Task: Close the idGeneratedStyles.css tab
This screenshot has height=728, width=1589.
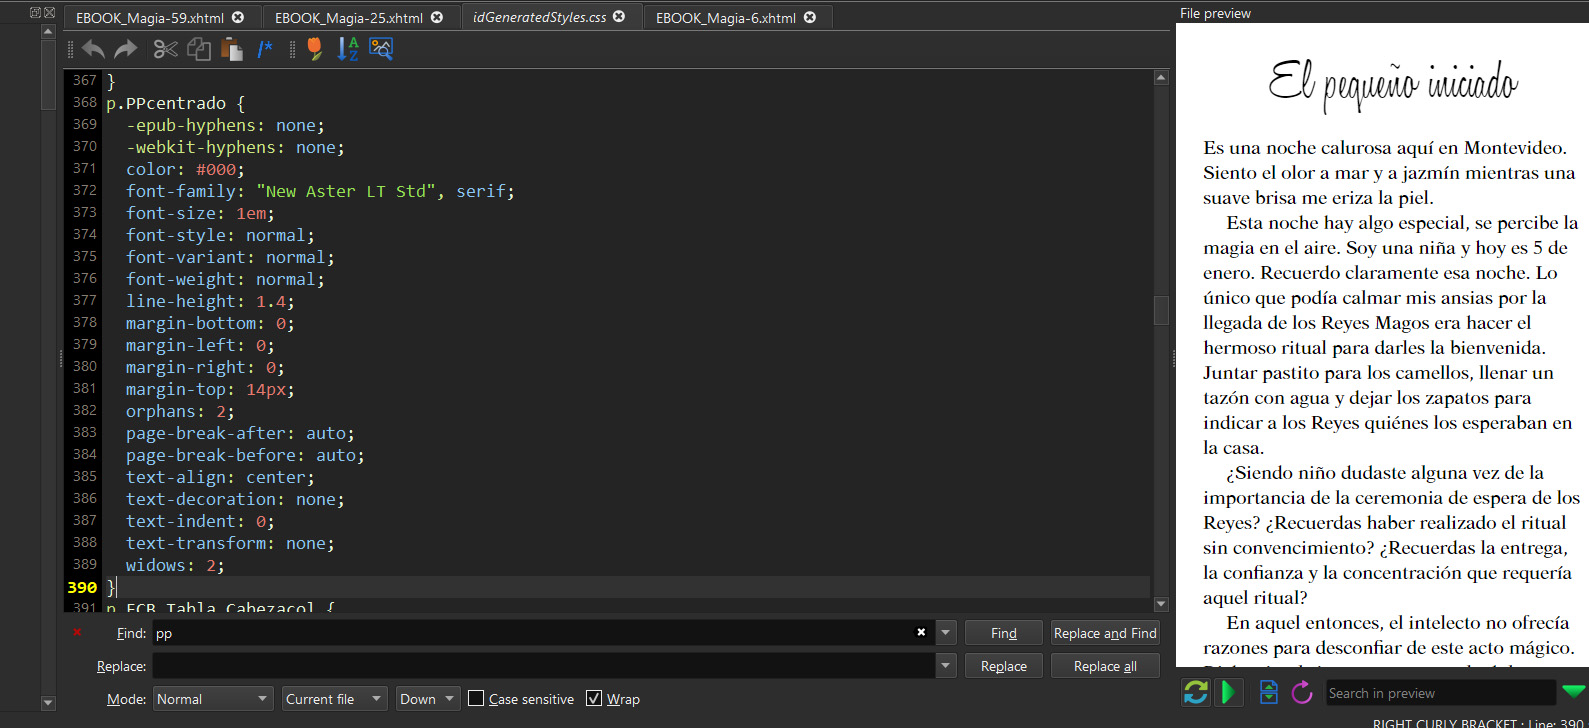Action: pyautogui.click(x=619, y=17)
